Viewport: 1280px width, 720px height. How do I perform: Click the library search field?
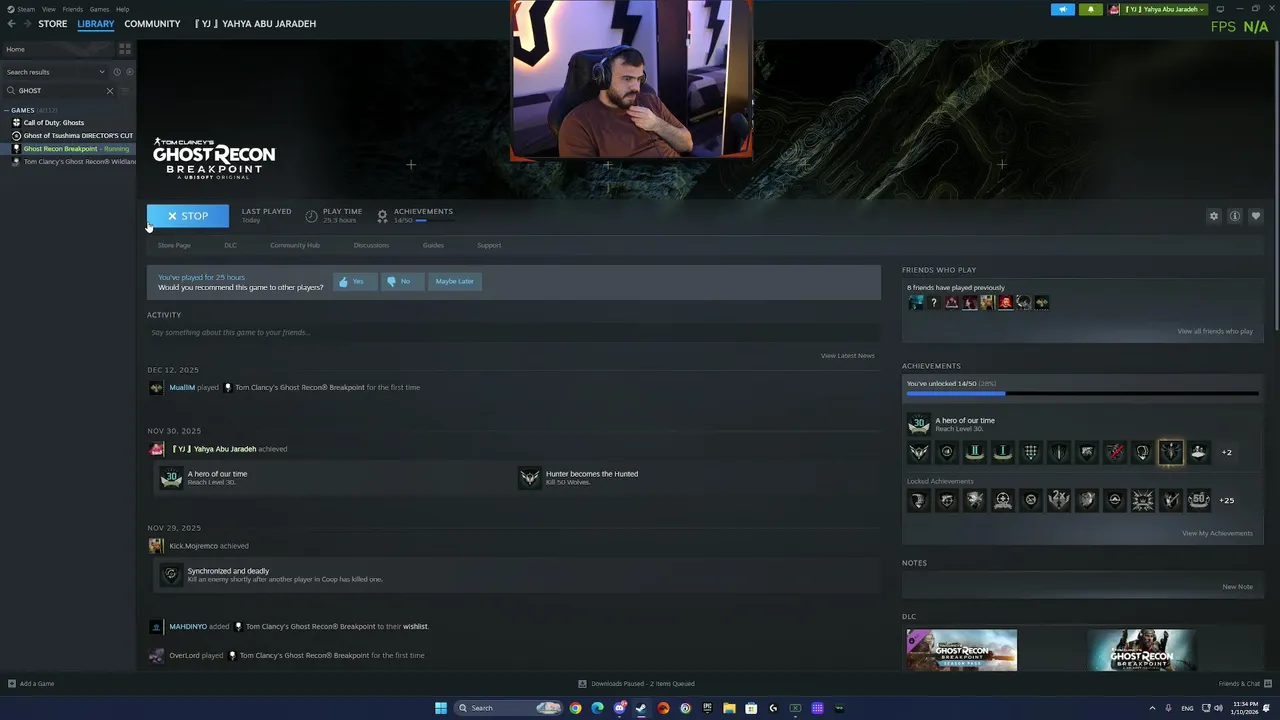tap(60, 91)
